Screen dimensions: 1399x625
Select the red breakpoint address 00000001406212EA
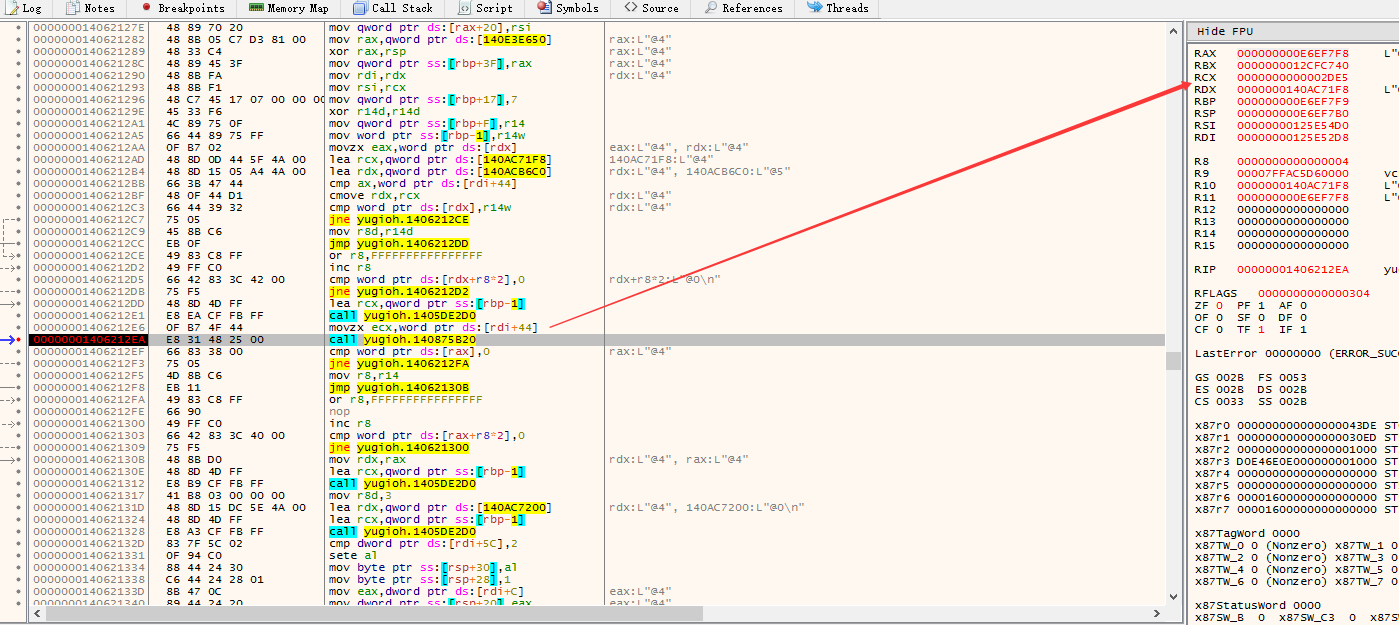[x=89, y=339]
